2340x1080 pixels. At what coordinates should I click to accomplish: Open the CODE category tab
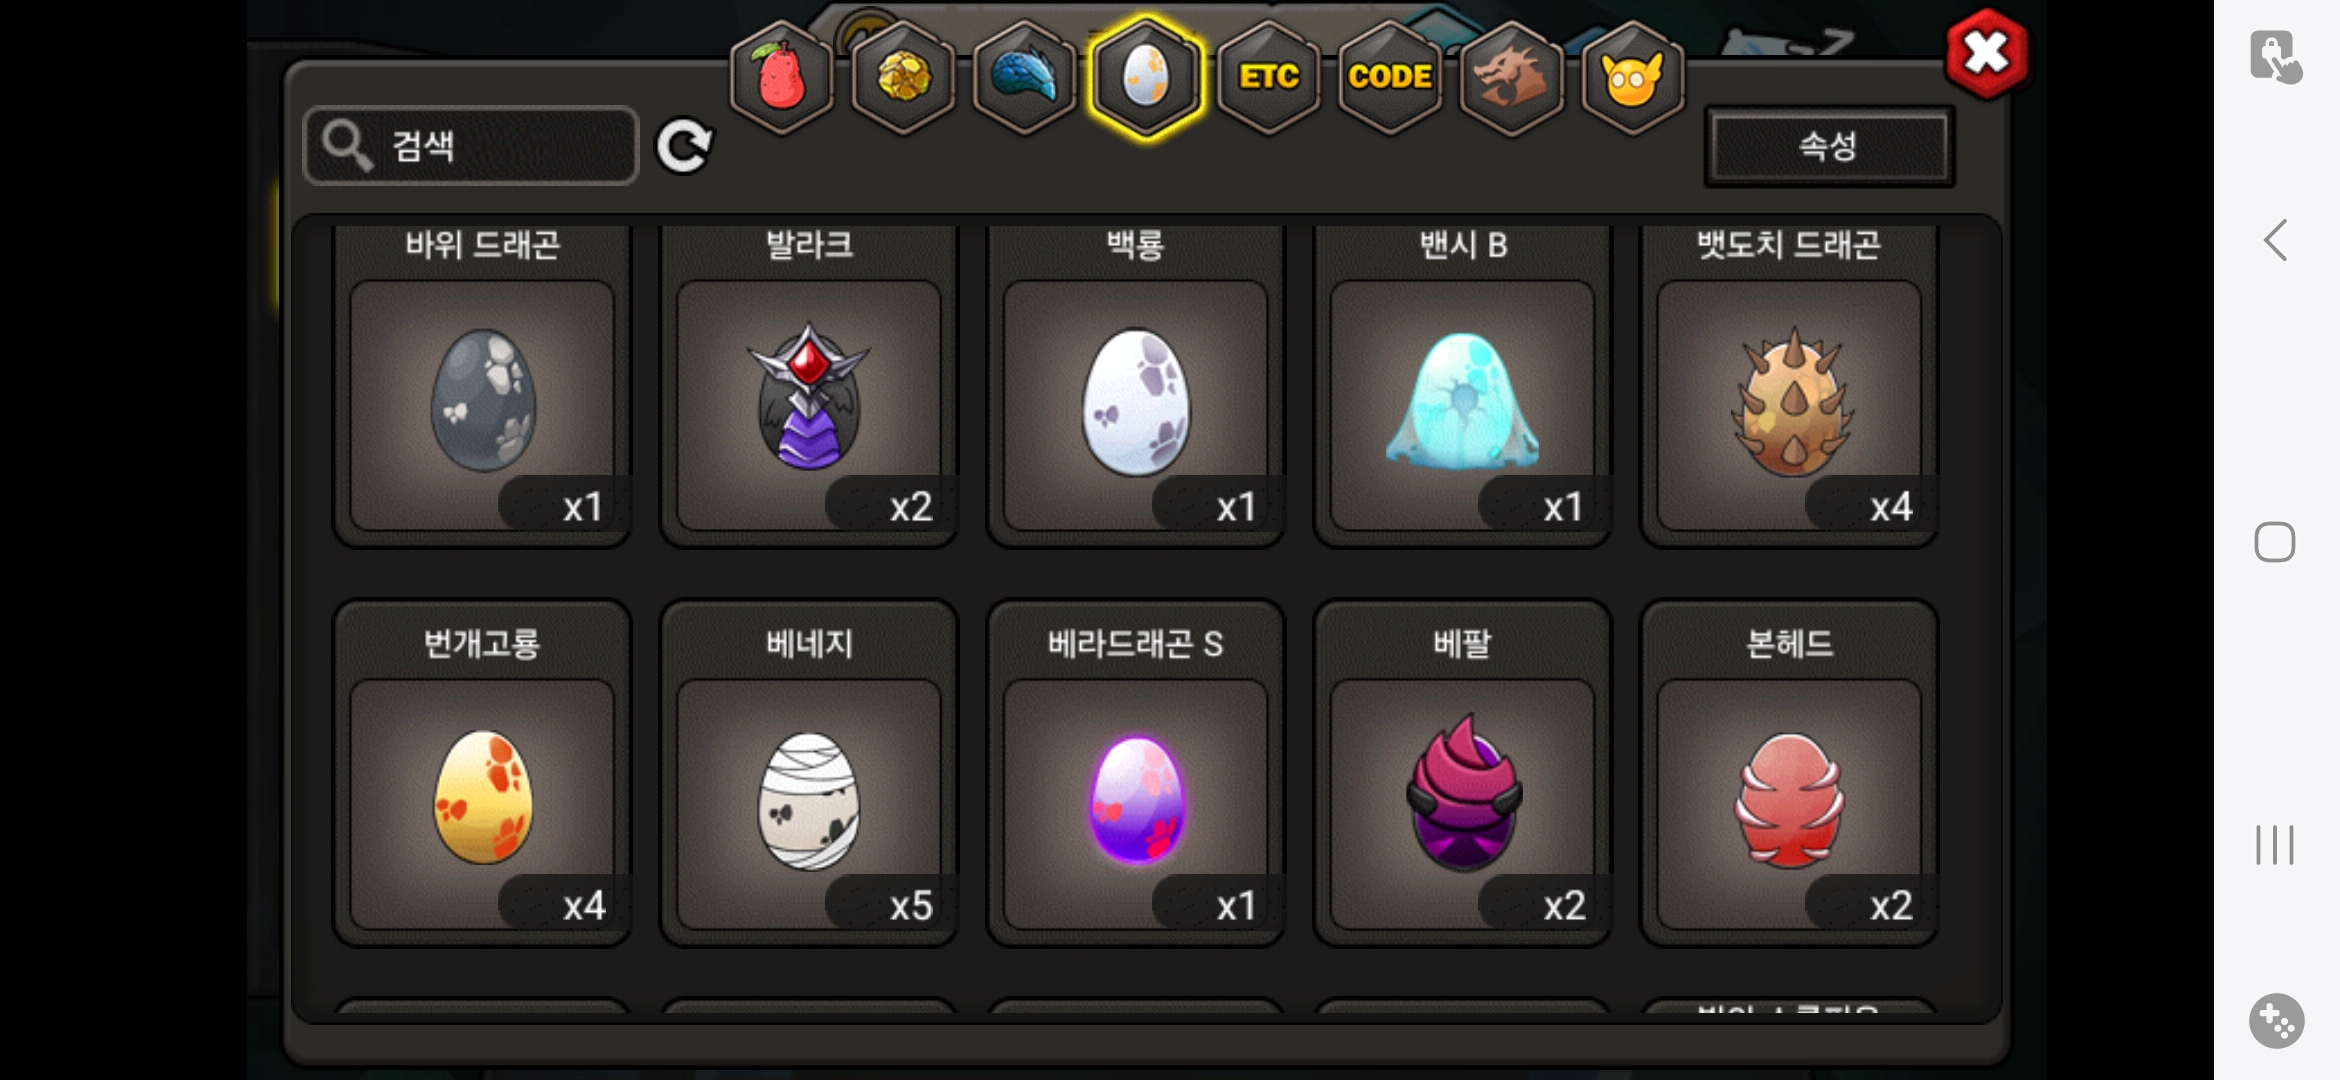[x=1389, y=77]
